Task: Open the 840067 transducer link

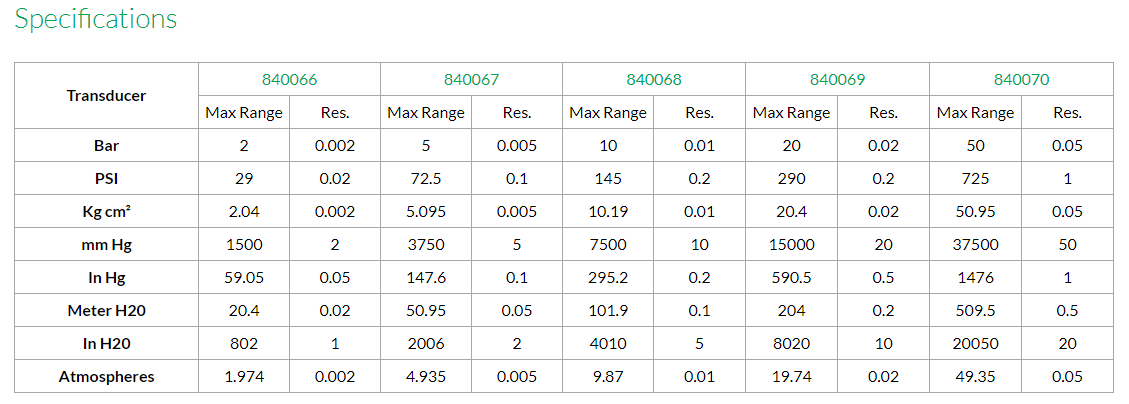Action: pos(471,80)
